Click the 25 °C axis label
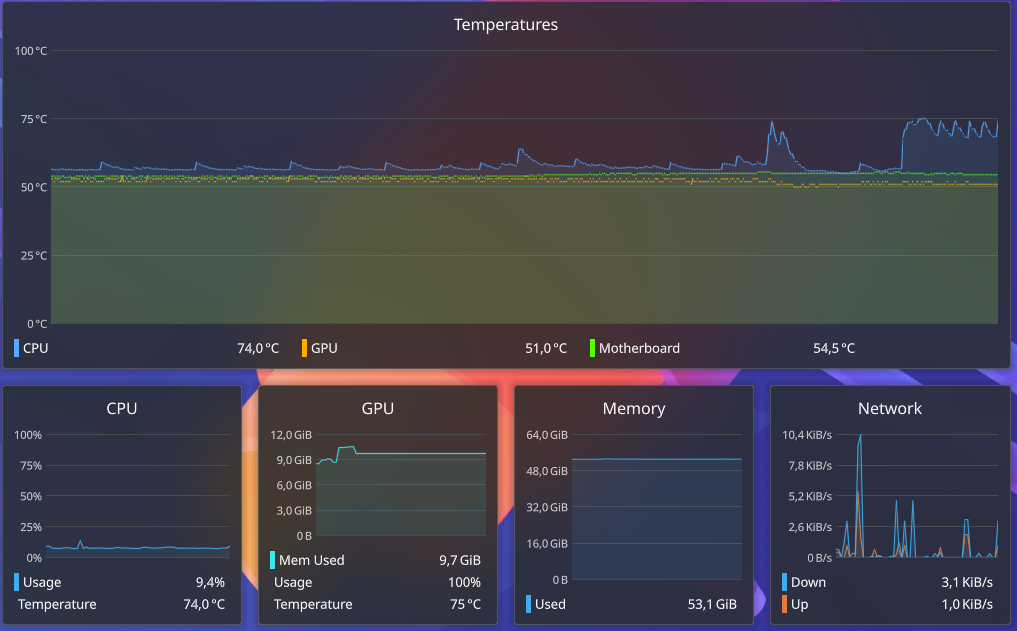 tap(34, 256)
